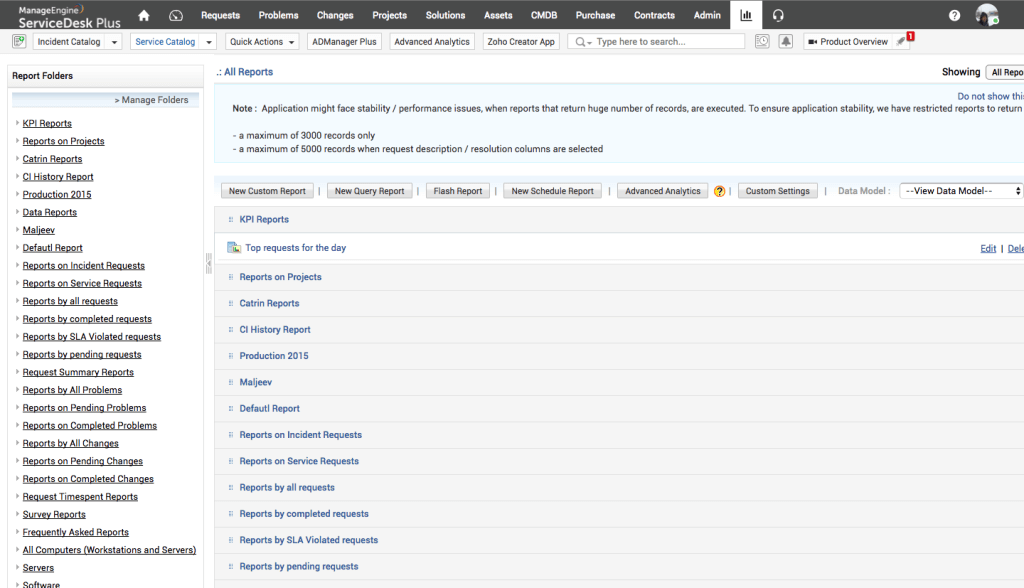Click the New Custom Report button
Screen dimensions: 1024x588
click(267, 191)
